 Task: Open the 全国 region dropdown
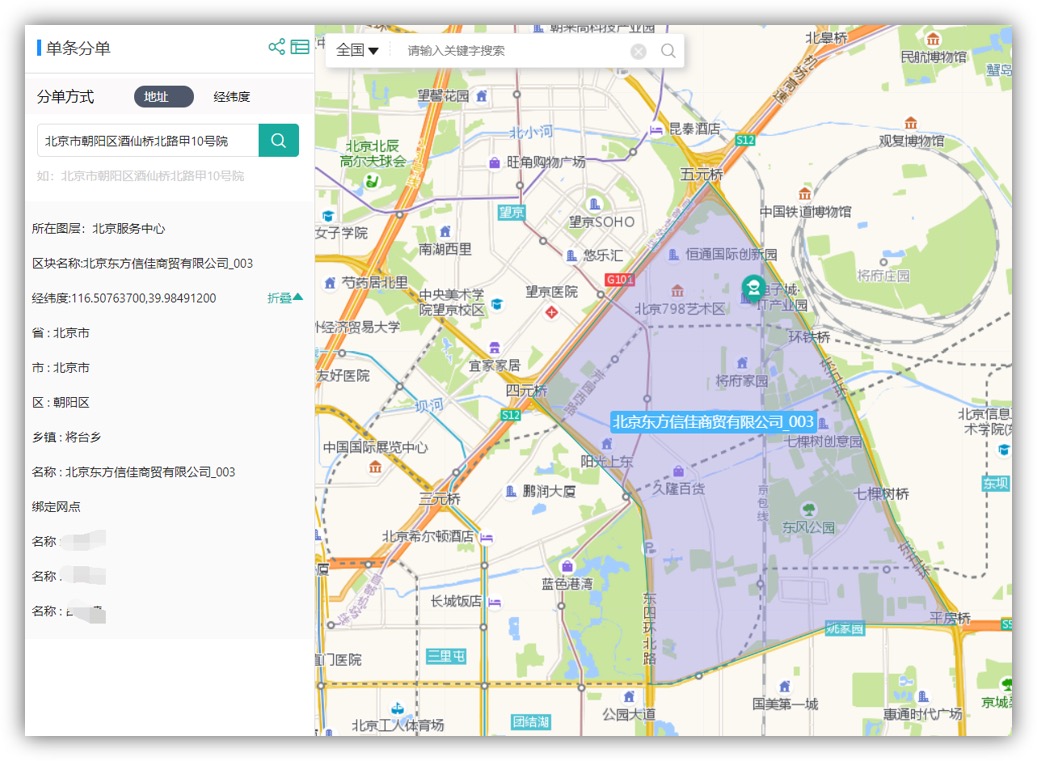(356, 50)
